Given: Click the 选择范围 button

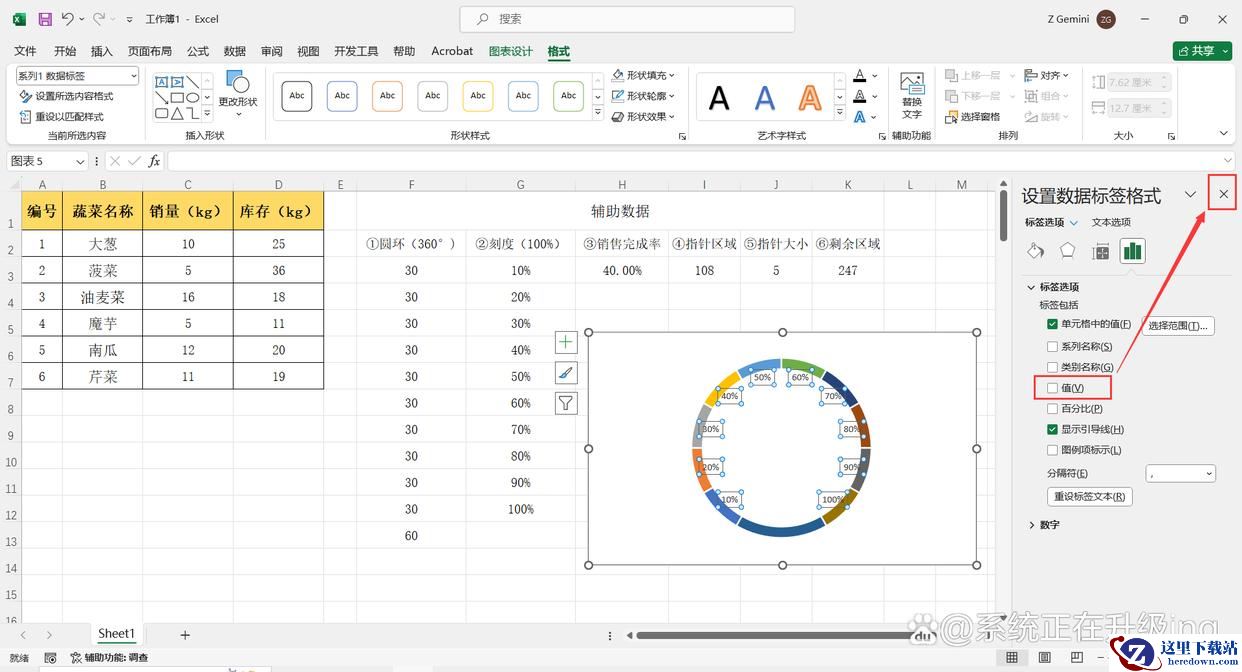Looking at the screenshot, I should point(1177,325).
